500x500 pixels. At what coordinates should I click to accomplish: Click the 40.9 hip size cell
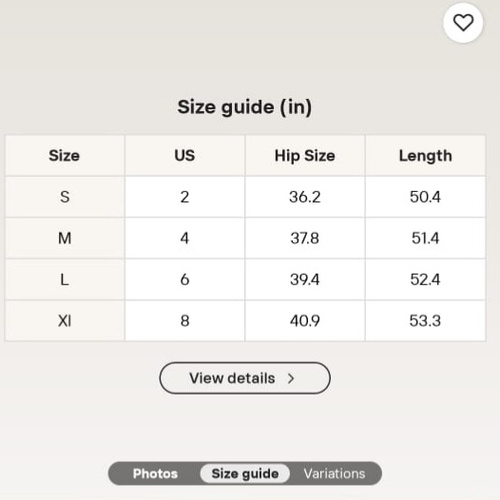coord(305,321)
